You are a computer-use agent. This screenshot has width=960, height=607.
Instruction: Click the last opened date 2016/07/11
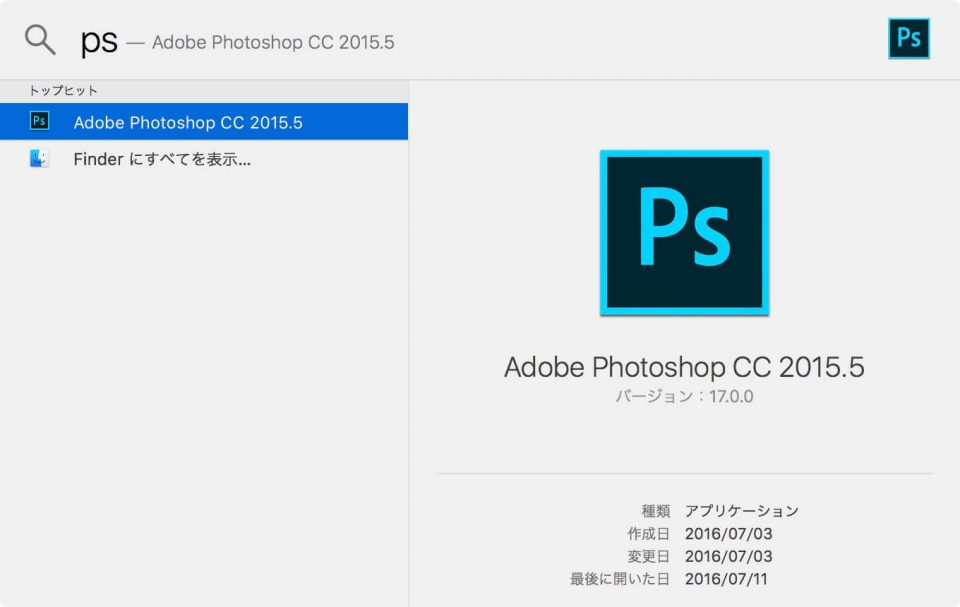click(x=726, y=579)
